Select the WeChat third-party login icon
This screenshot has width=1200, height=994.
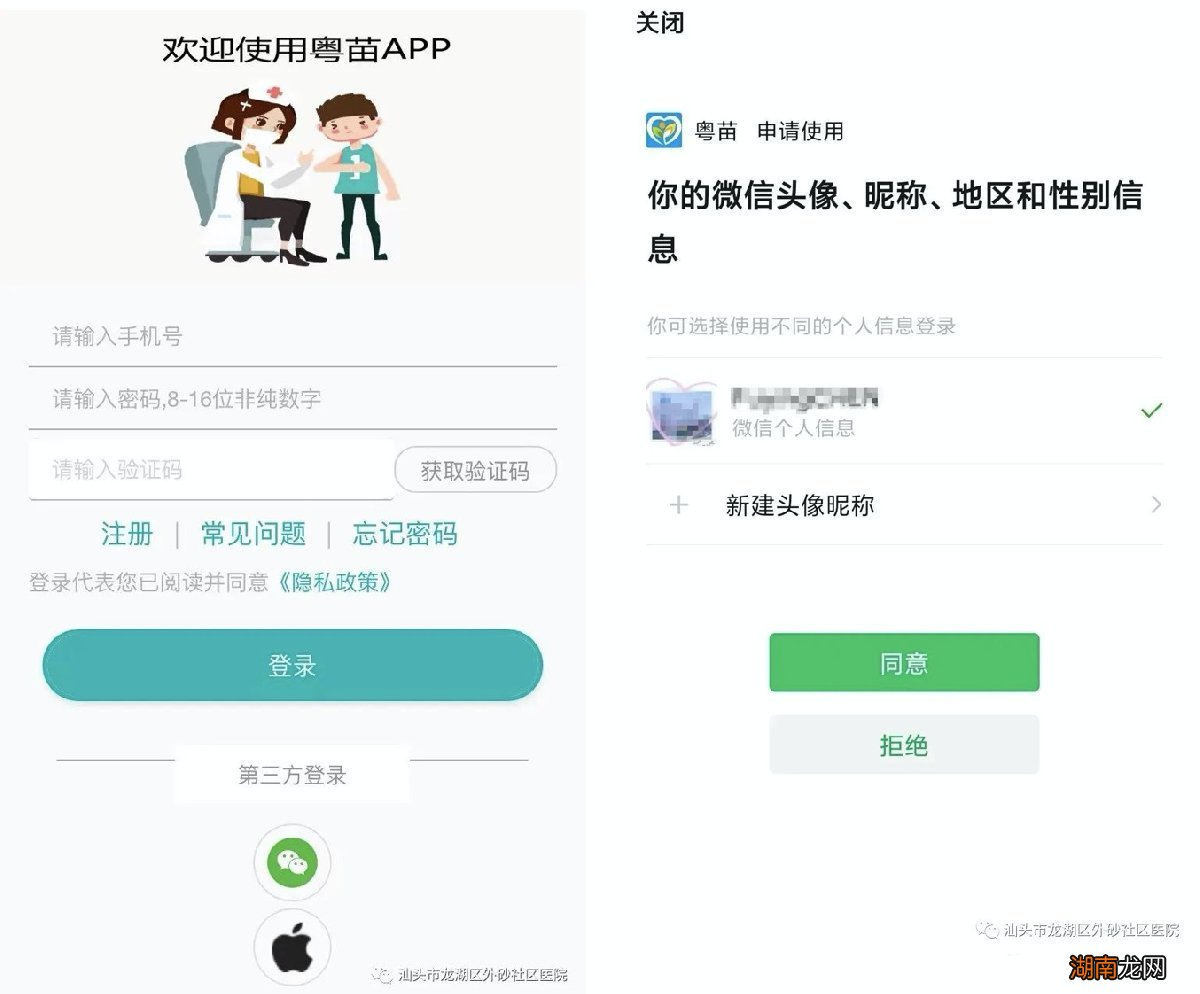292,863
